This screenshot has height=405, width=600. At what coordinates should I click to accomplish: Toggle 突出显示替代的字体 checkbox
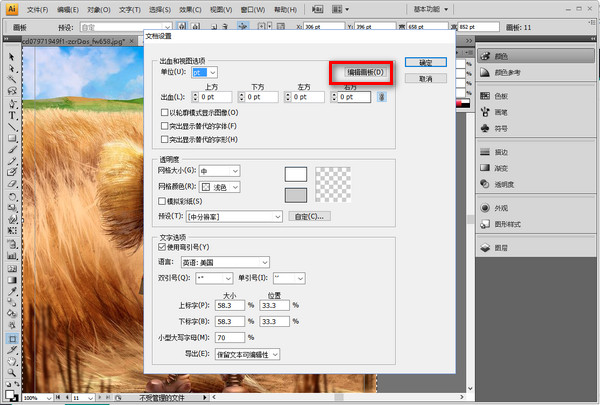point(165,126)
